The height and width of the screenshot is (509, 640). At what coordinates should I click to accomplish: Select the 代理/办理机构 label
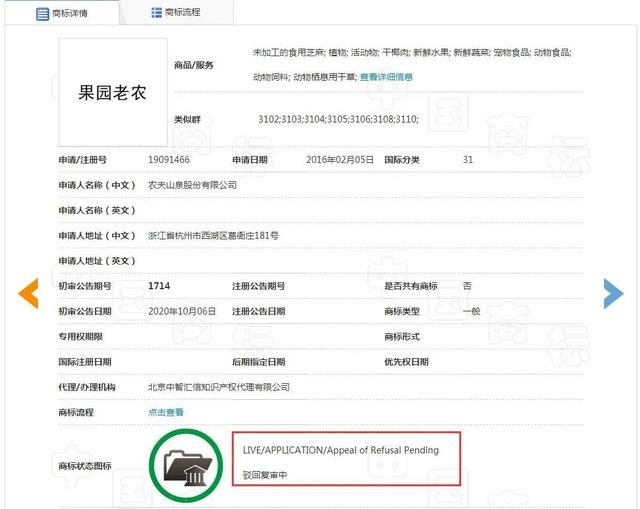pyautogui.click(x=87, y=387)
